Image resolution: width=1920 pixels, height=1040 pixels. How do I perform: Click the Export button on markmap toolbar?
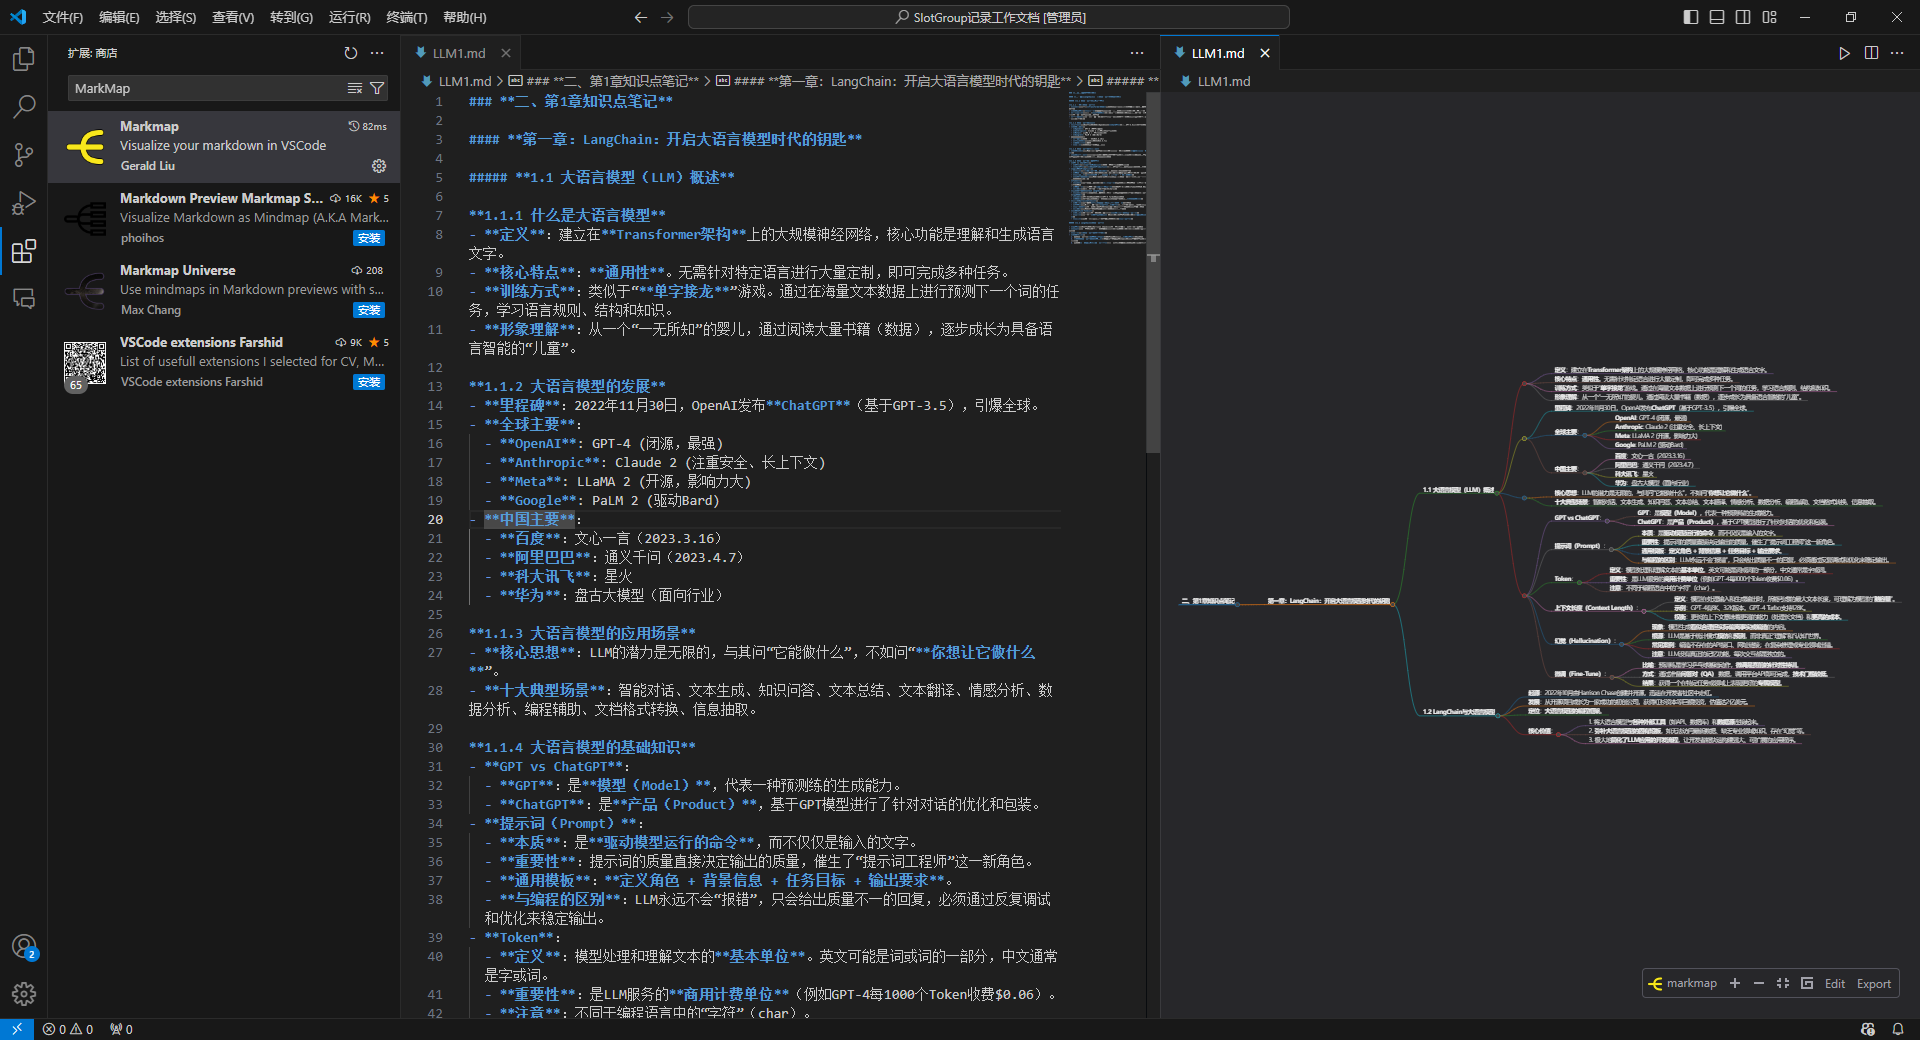coord(1873,983)
